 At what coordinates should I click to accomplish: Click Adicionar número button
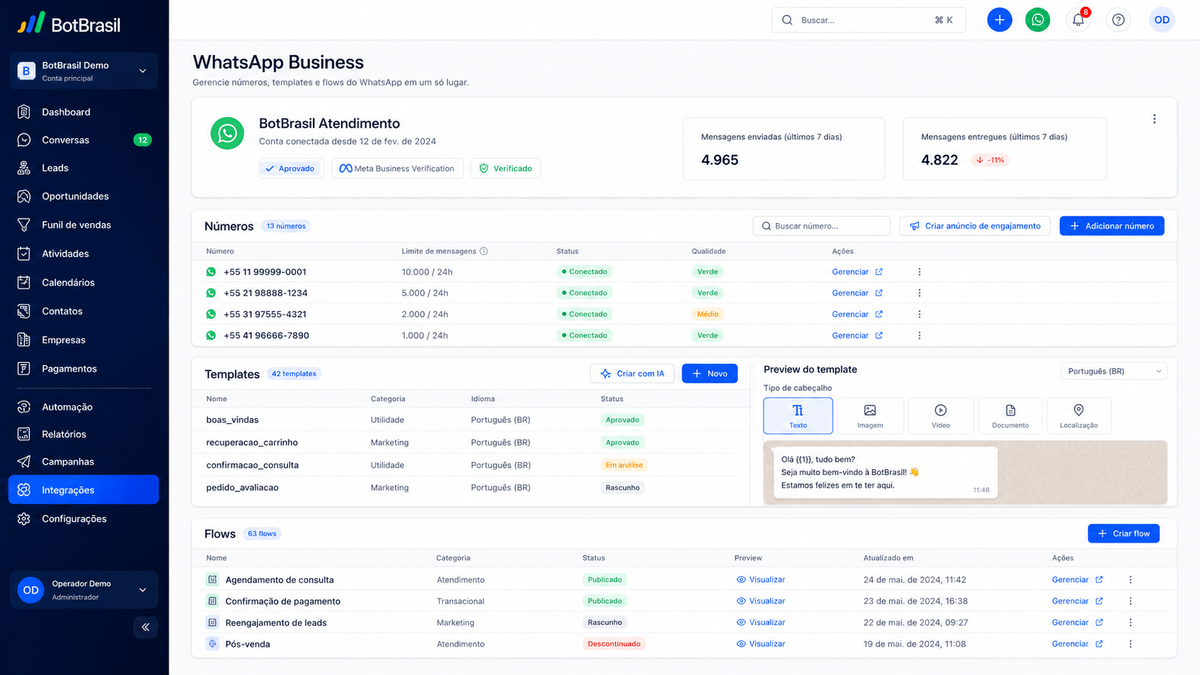[1112, 226]
